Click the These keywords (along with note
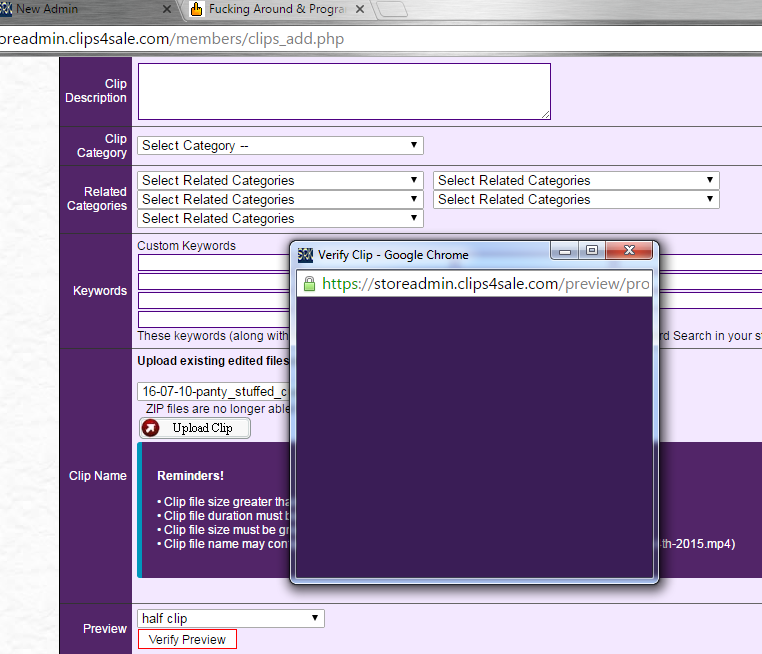762x654 pixels. [x=213, y=336]
